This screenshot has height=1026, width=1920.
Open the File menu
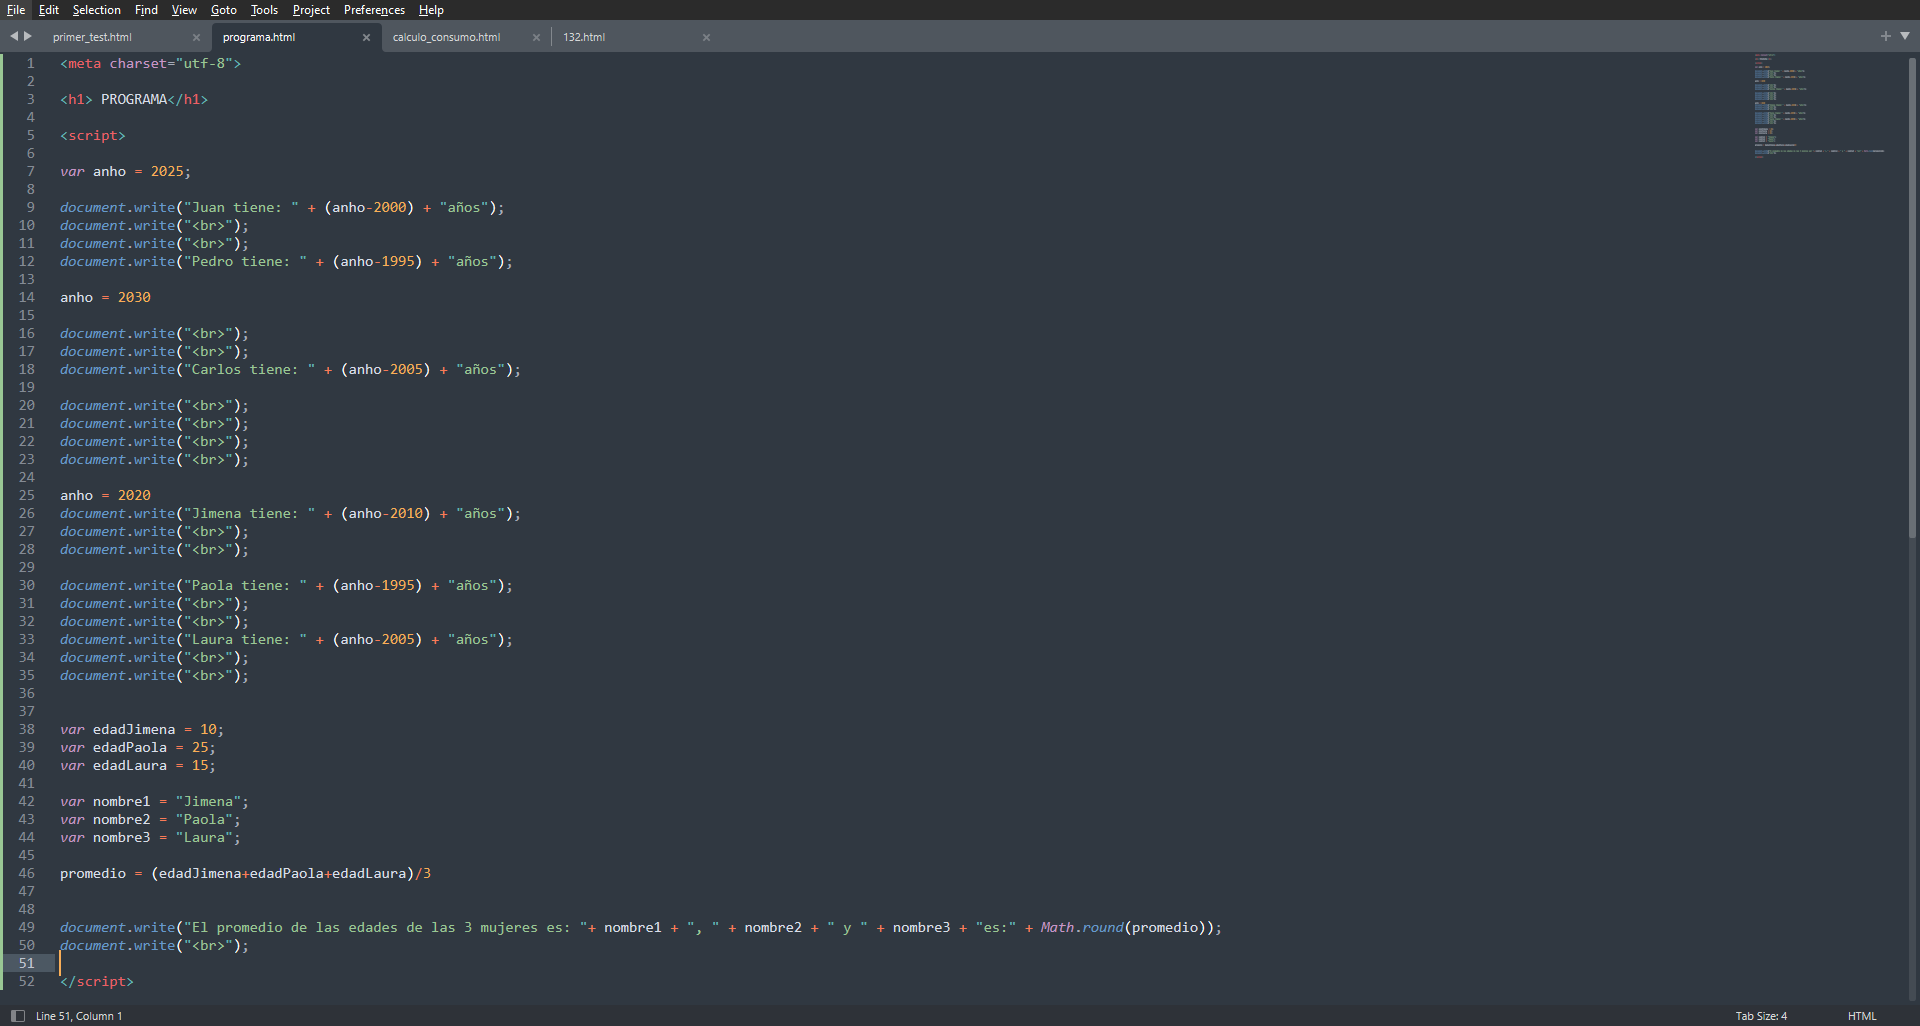pyautogui.click(x=16, y=10)
